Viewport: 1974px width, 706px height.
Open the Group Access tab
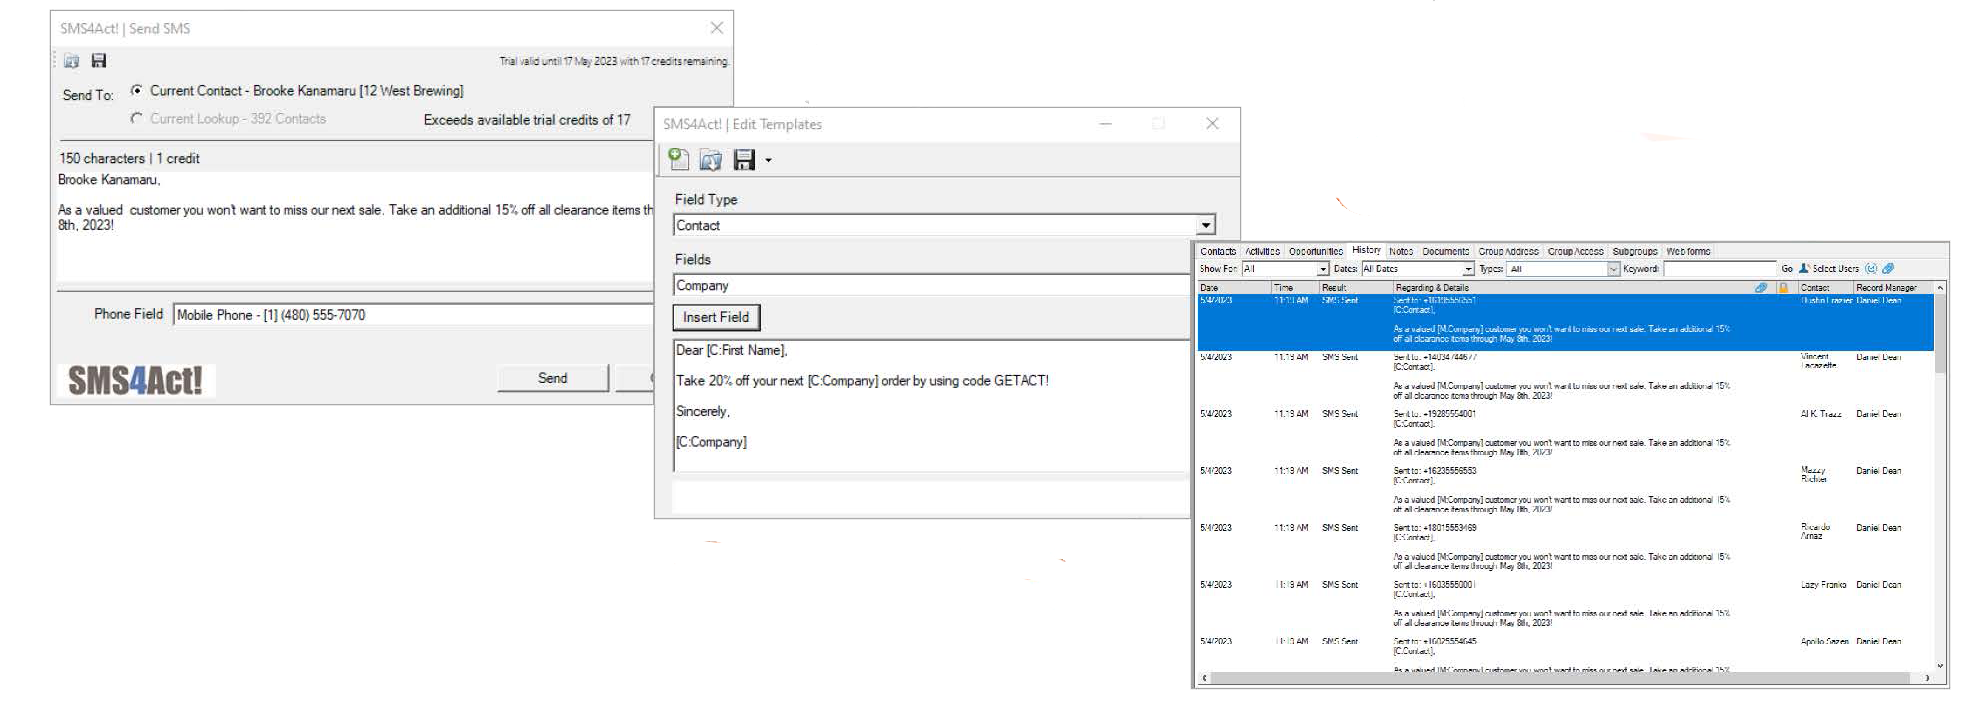pos(1575,252)
